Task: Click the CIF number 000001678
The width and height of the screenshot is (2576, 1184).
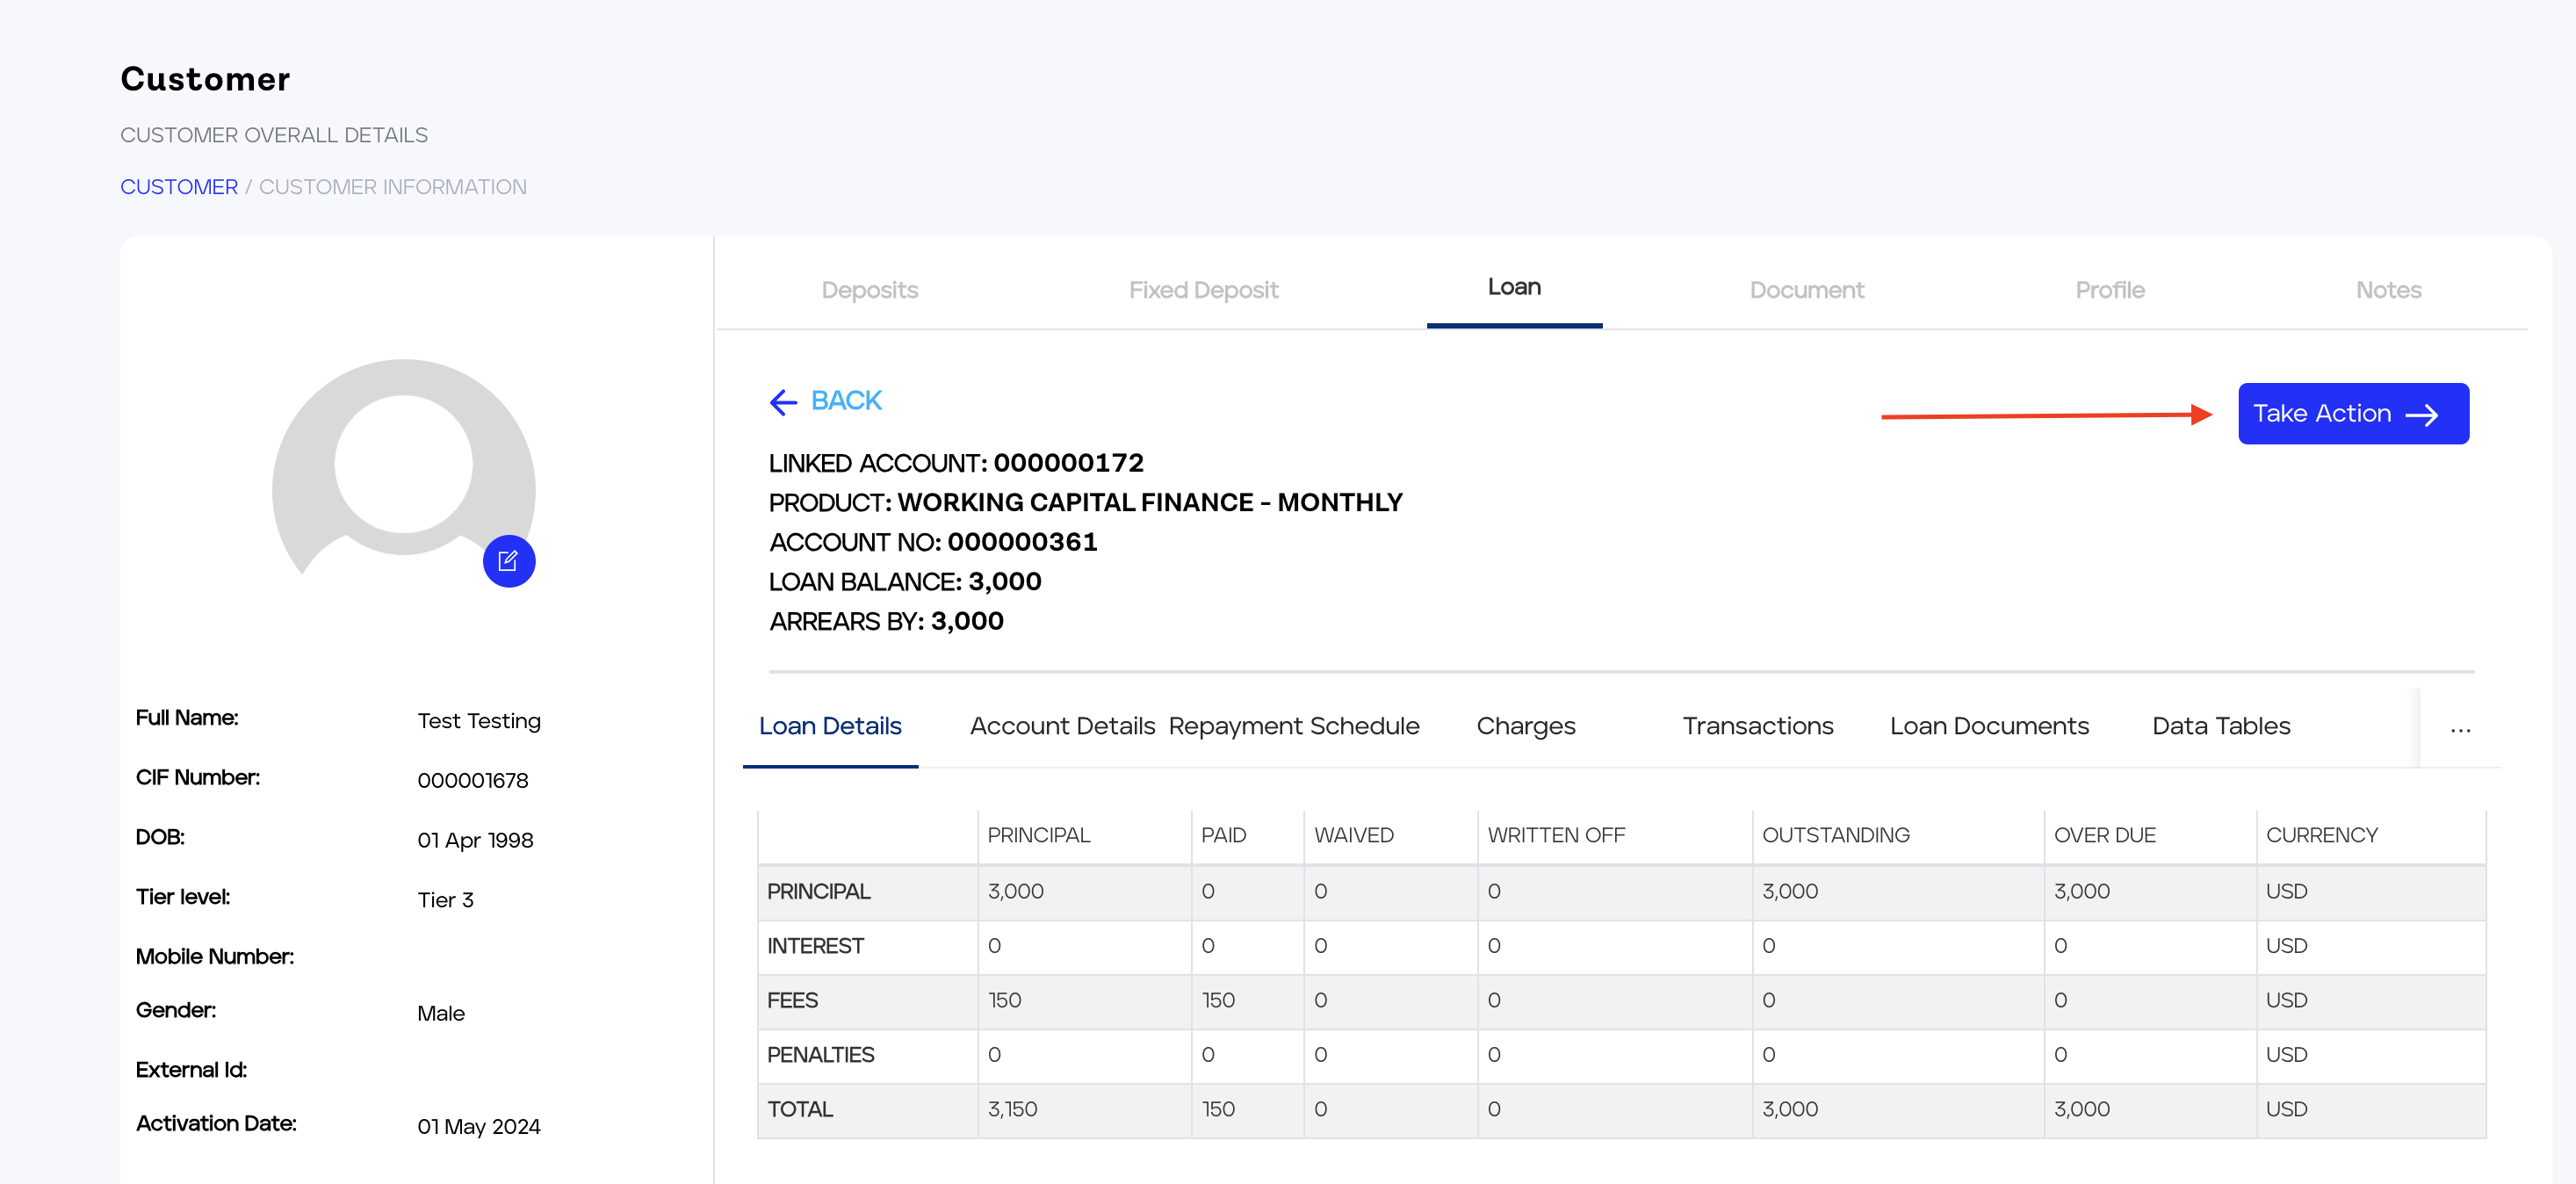Action: (472, 781)
